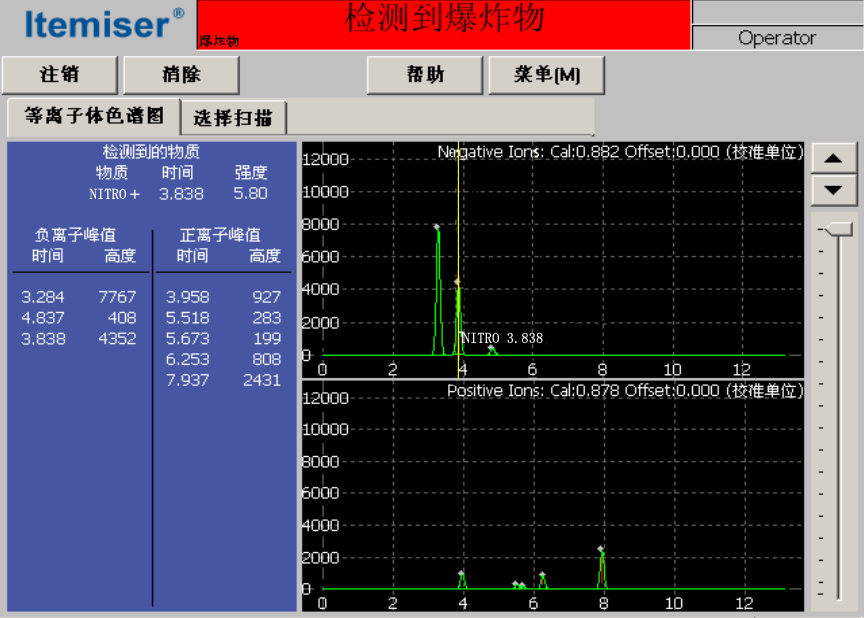
Task: Click the 清除 clear button
Action: (x=181, y=75)
